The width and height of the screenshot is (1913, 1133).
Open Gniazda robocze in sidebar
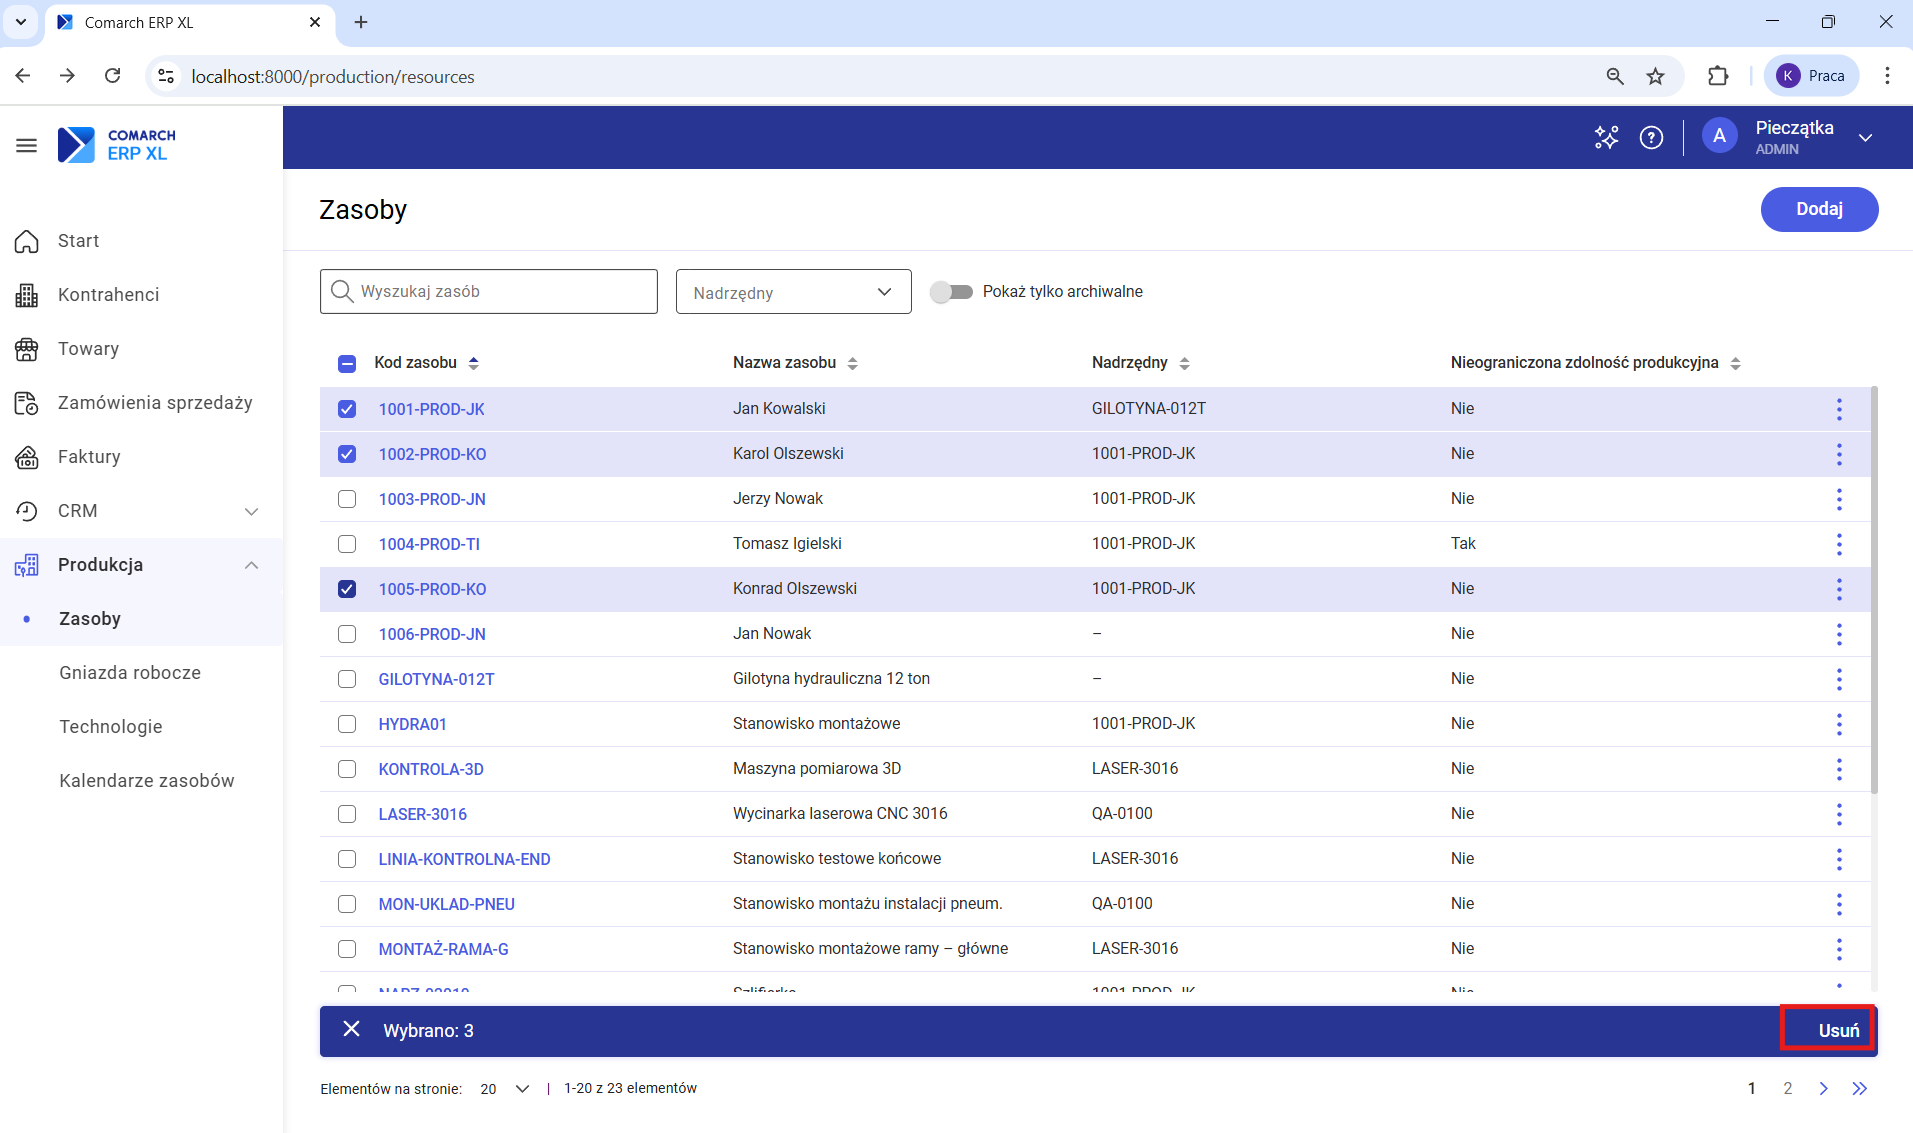click(130, 673)
